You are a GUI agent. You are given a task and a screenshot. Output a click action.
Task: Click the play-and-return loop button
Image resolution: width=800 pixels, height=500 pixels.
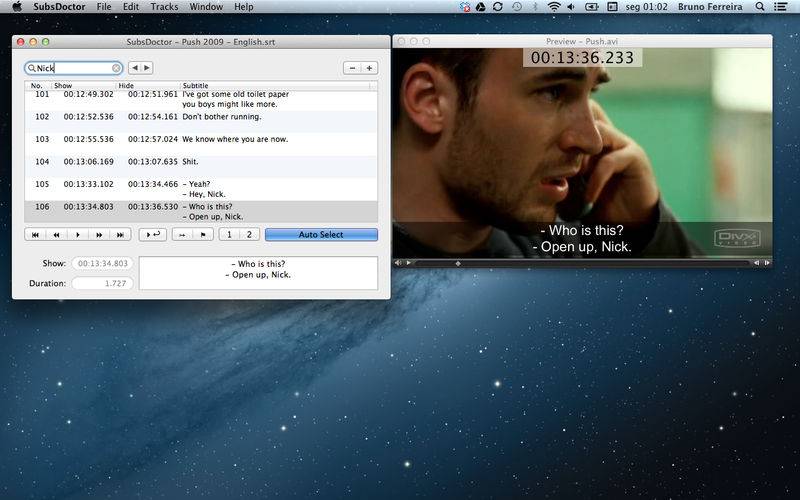(x=153, y=235)
